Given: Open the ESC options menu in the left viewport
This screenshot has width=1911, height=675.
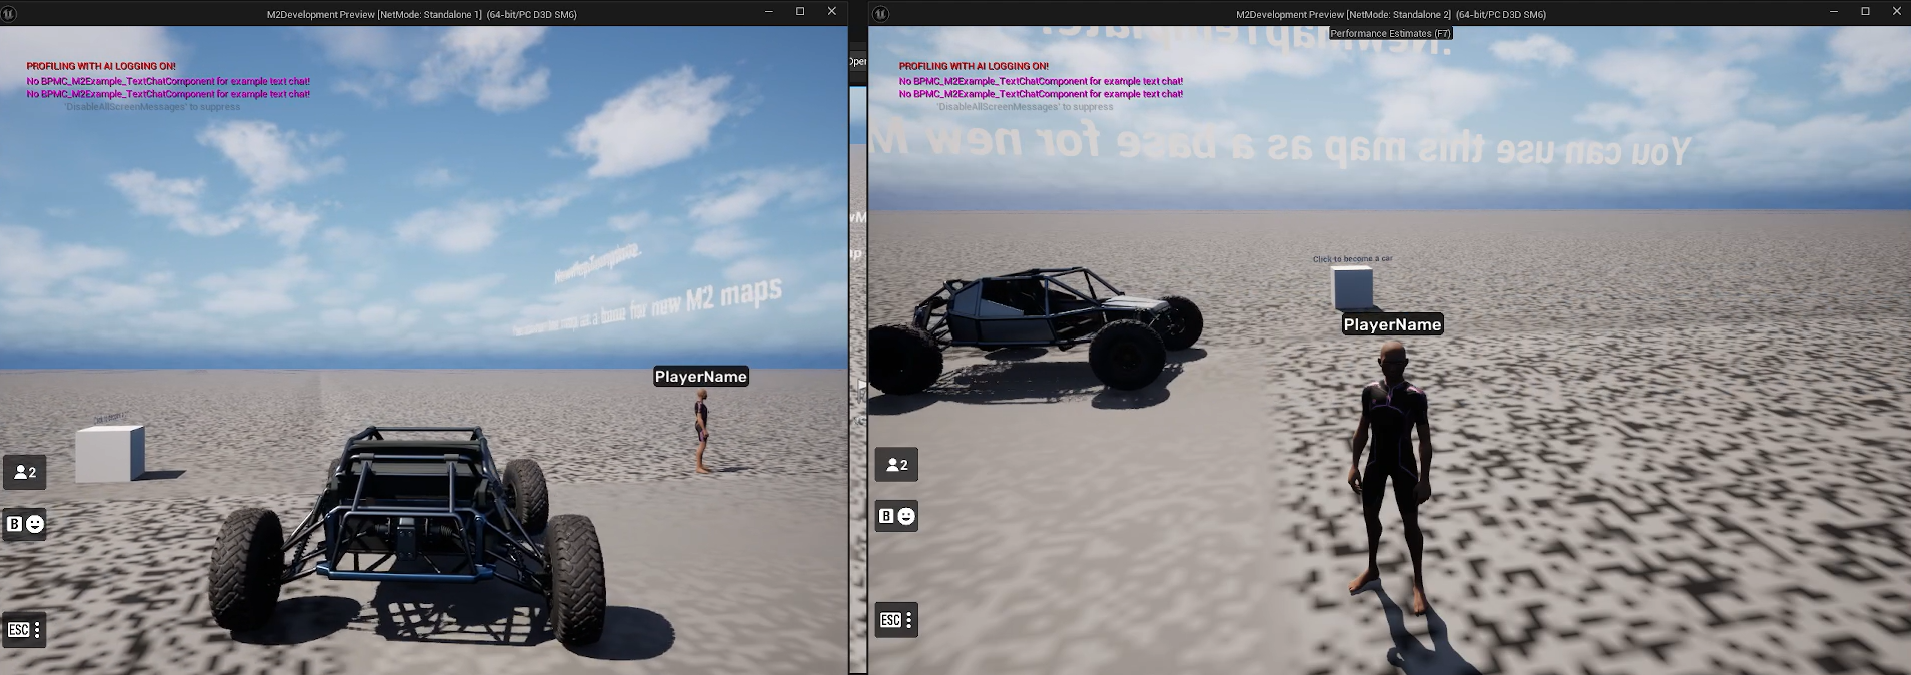Looking at the screenshot, I should click(x=25, y=629).
